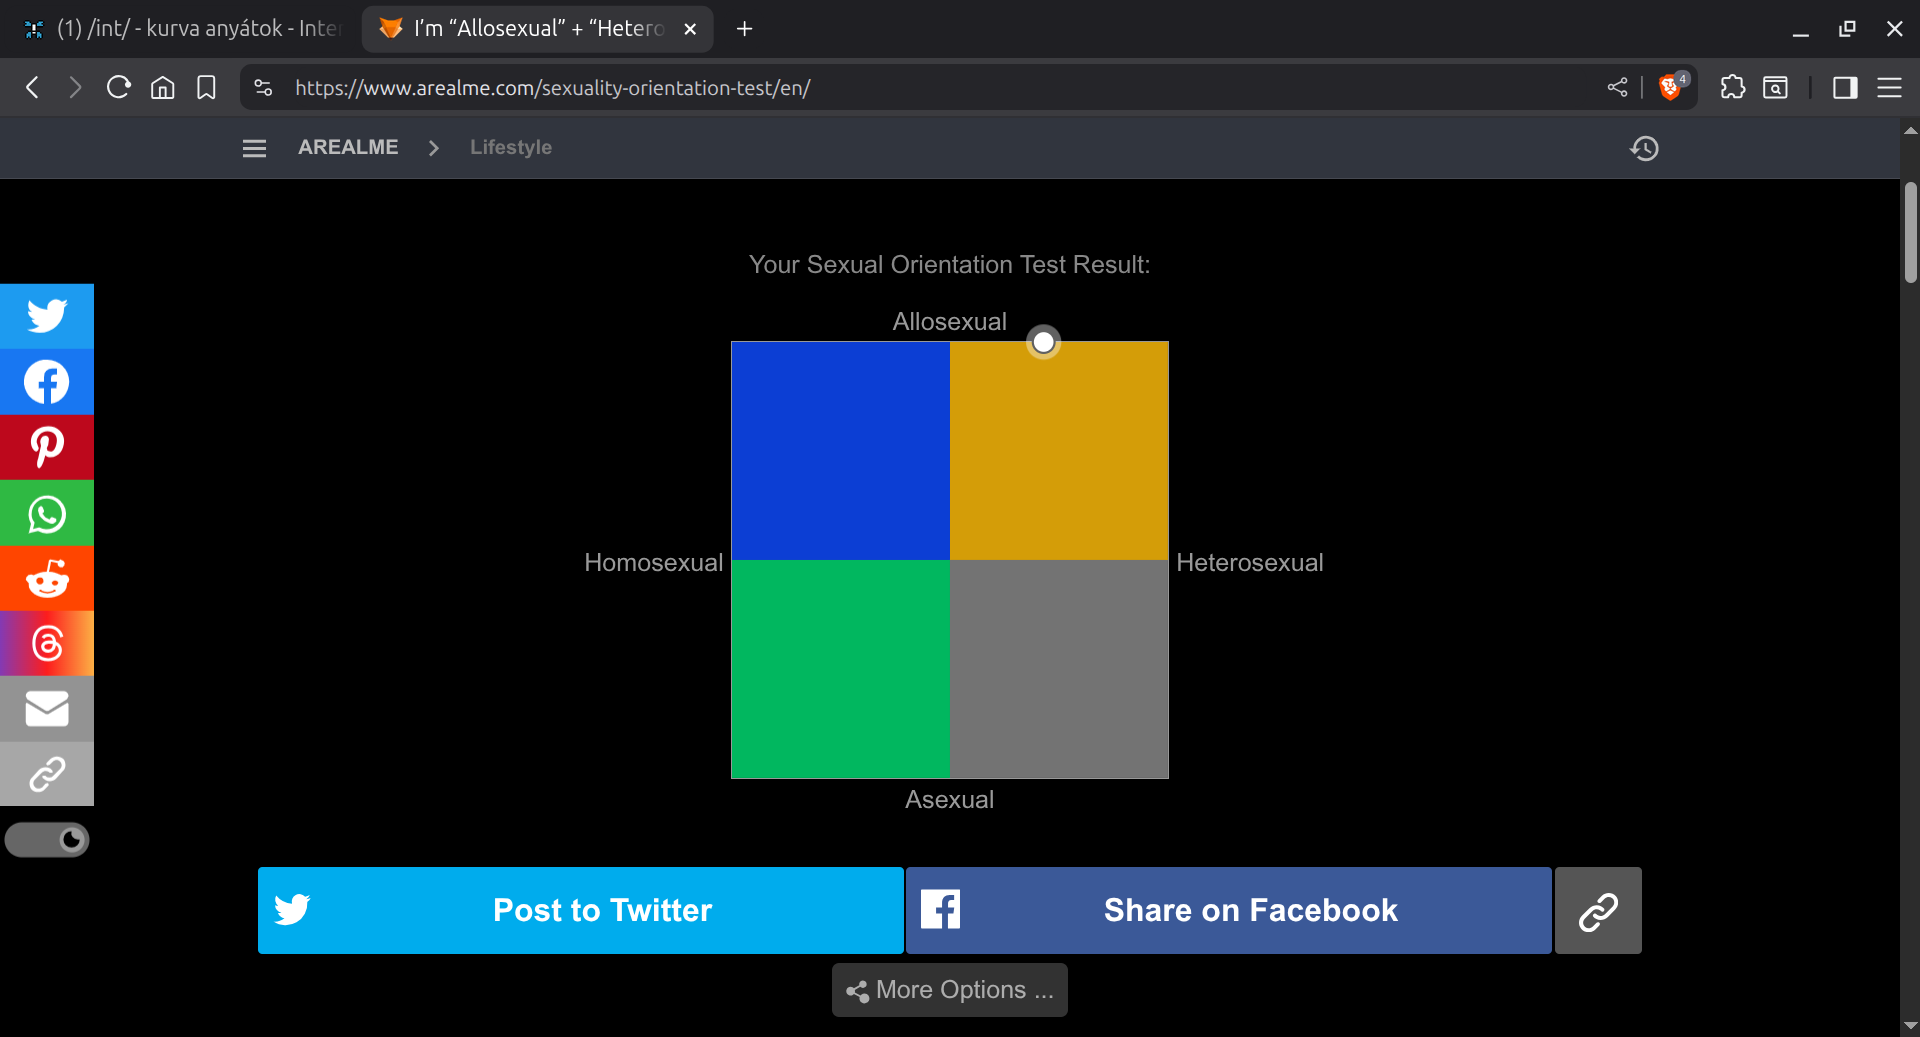Click the Your Sexual Orientation Test Result heading
This screenshot has width=1920, height=1037.
[950, 265]
